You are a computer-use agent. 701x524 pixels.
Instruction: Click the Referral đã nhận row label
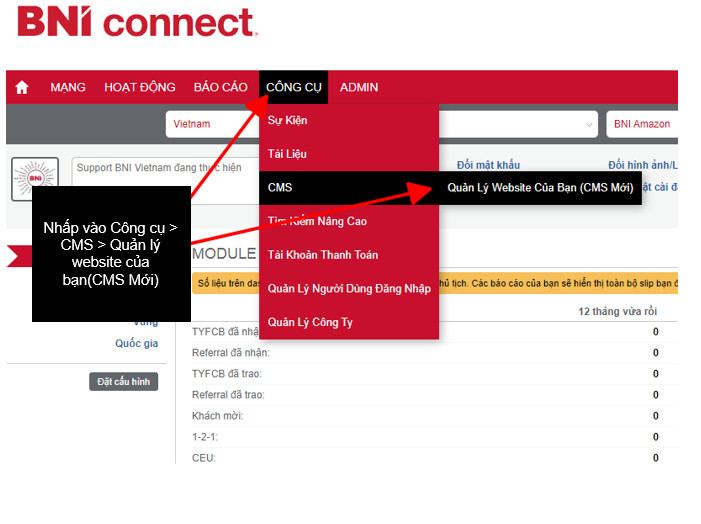[231, 353]
